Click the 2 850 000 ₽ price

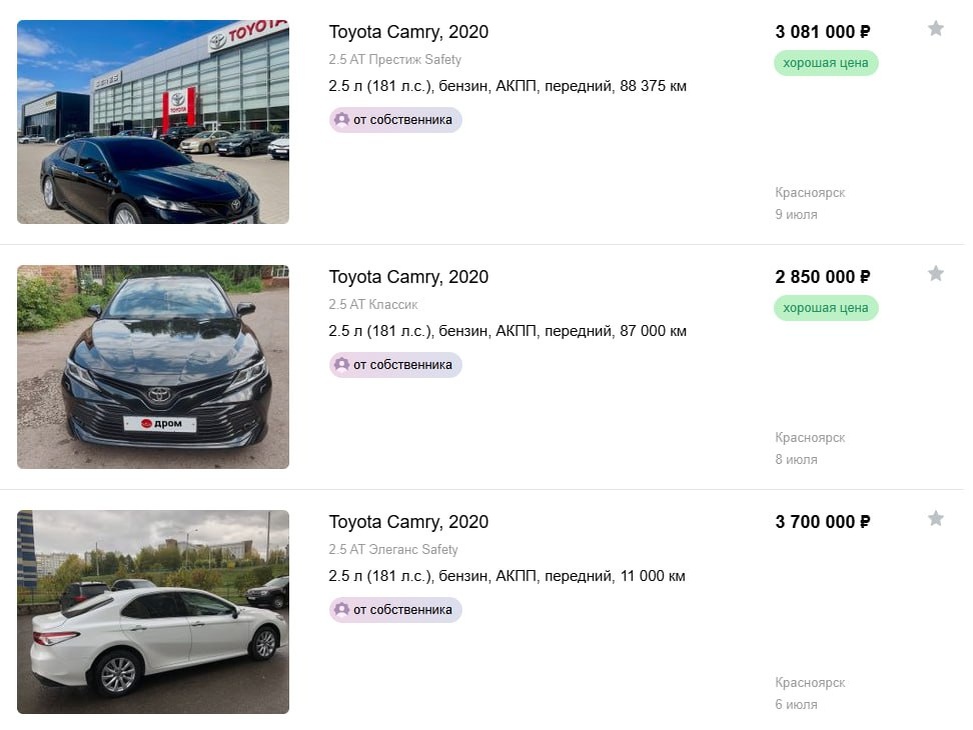(x=823, y=277)
